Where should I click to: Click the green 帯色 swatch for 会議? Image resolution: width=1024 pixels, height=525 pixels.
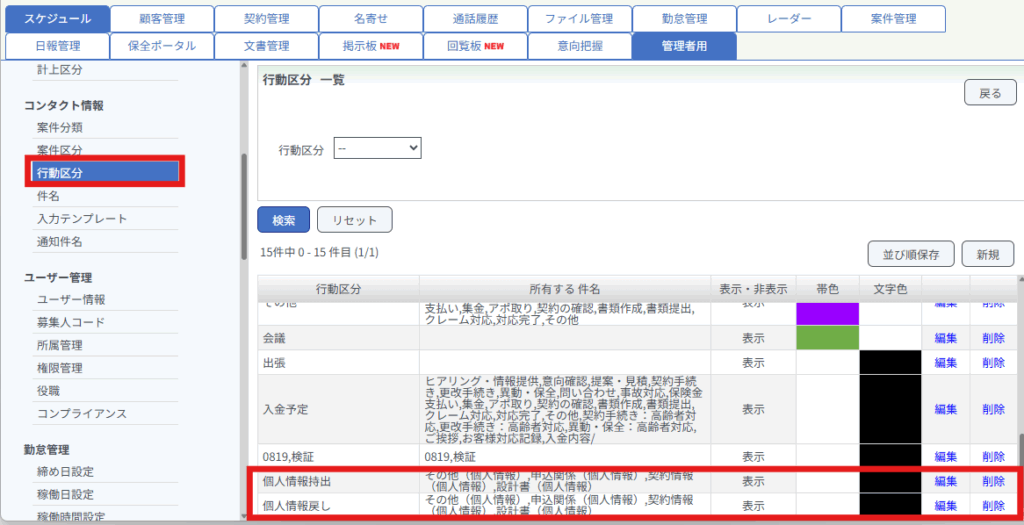point(827,338)
